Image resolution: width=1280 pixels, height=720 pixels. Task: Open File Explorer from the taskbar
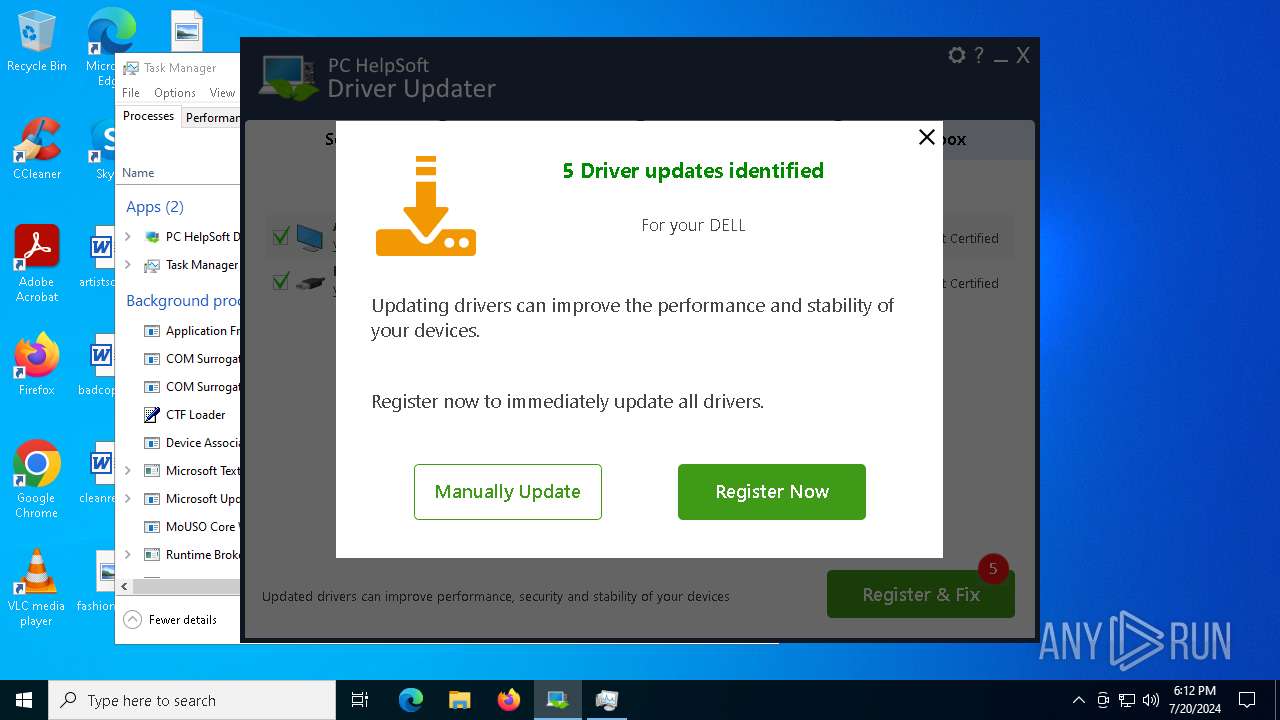click(460, 700)
